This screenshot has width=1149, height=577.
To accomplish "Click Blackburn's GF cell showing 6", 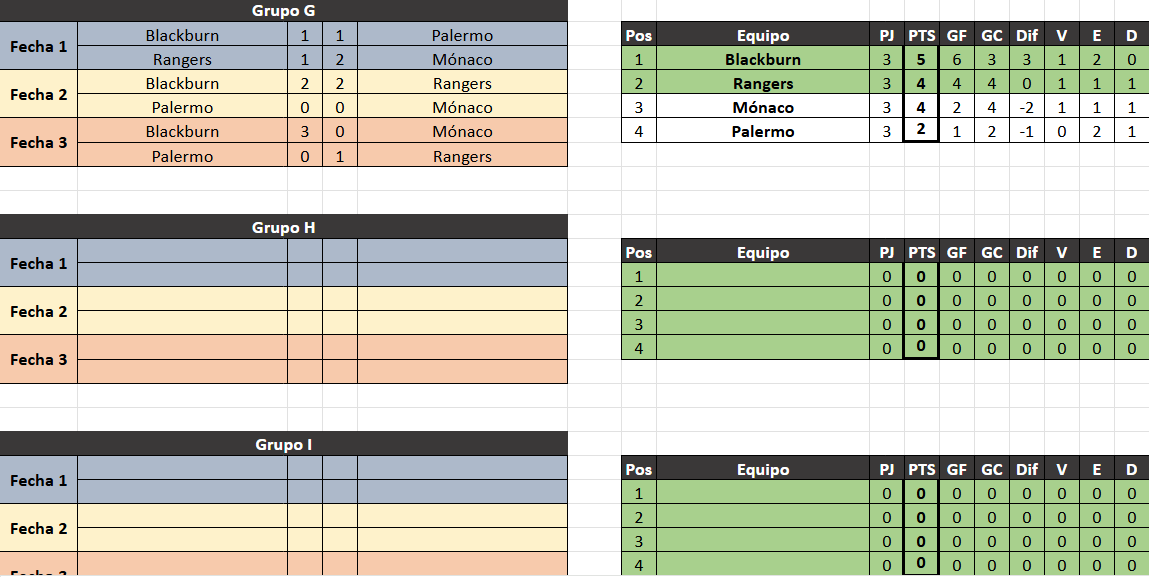I will pyautogui.click(x=956, y=59).
